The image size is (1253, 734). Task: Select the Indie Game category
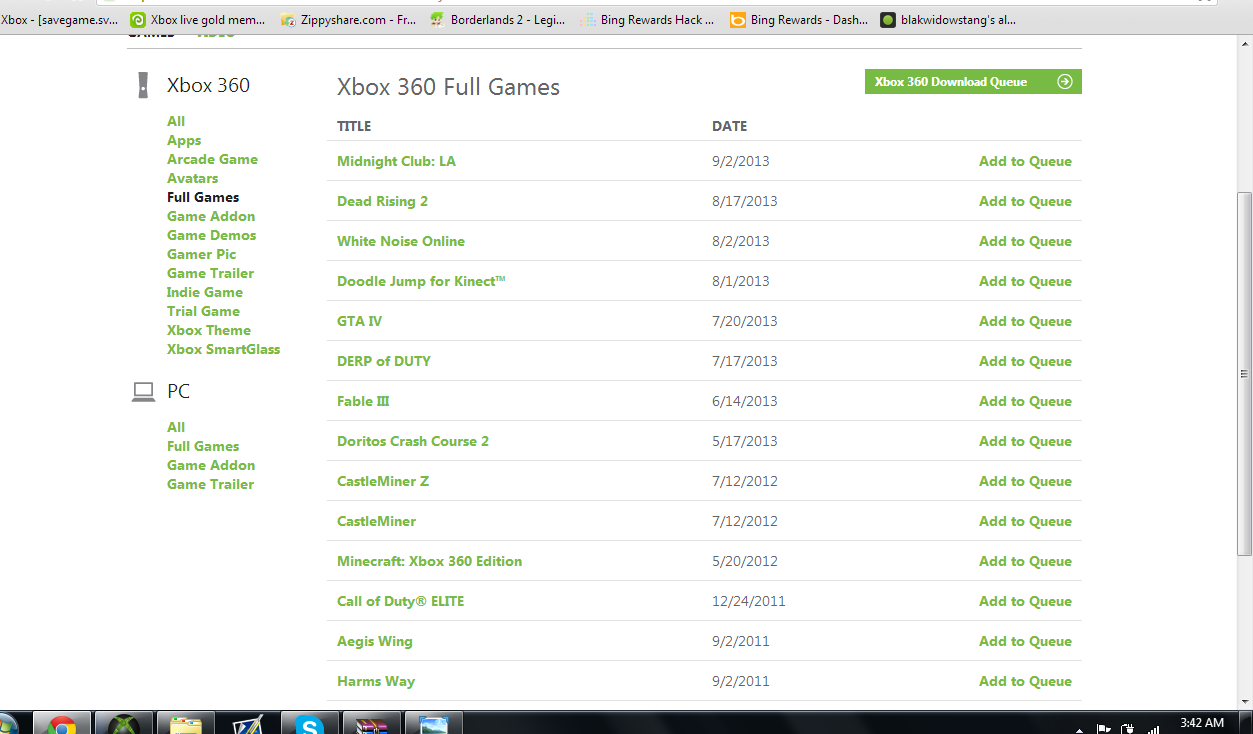coord(205,292)
